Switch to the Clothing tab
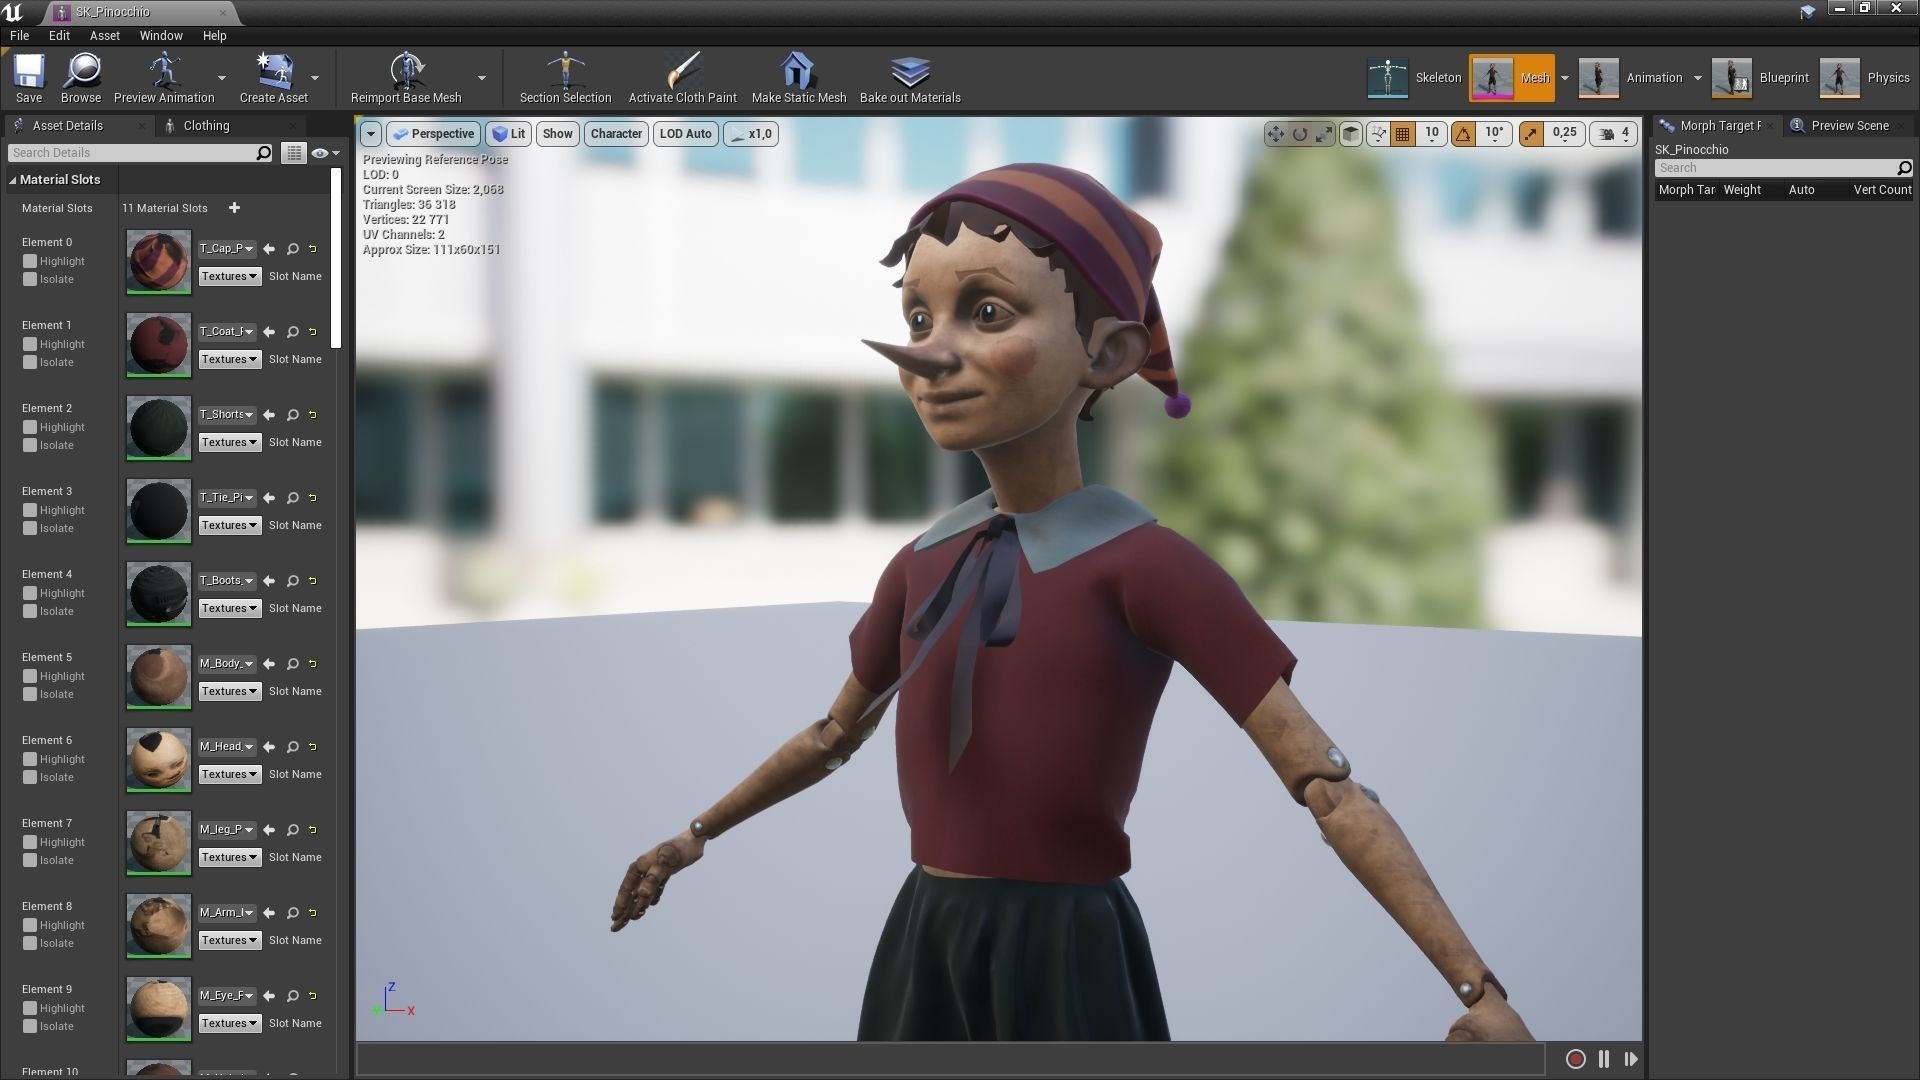 coord(206,126)
